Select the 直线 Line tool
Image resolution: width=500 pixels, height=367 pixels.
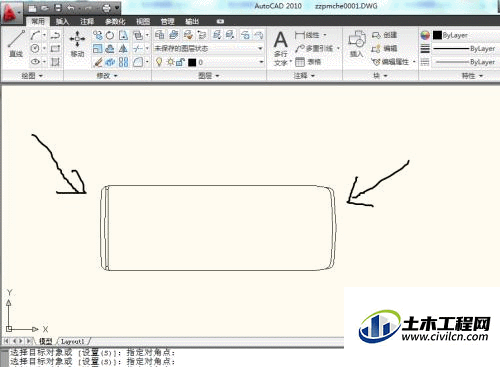click(x=16, y=43)
